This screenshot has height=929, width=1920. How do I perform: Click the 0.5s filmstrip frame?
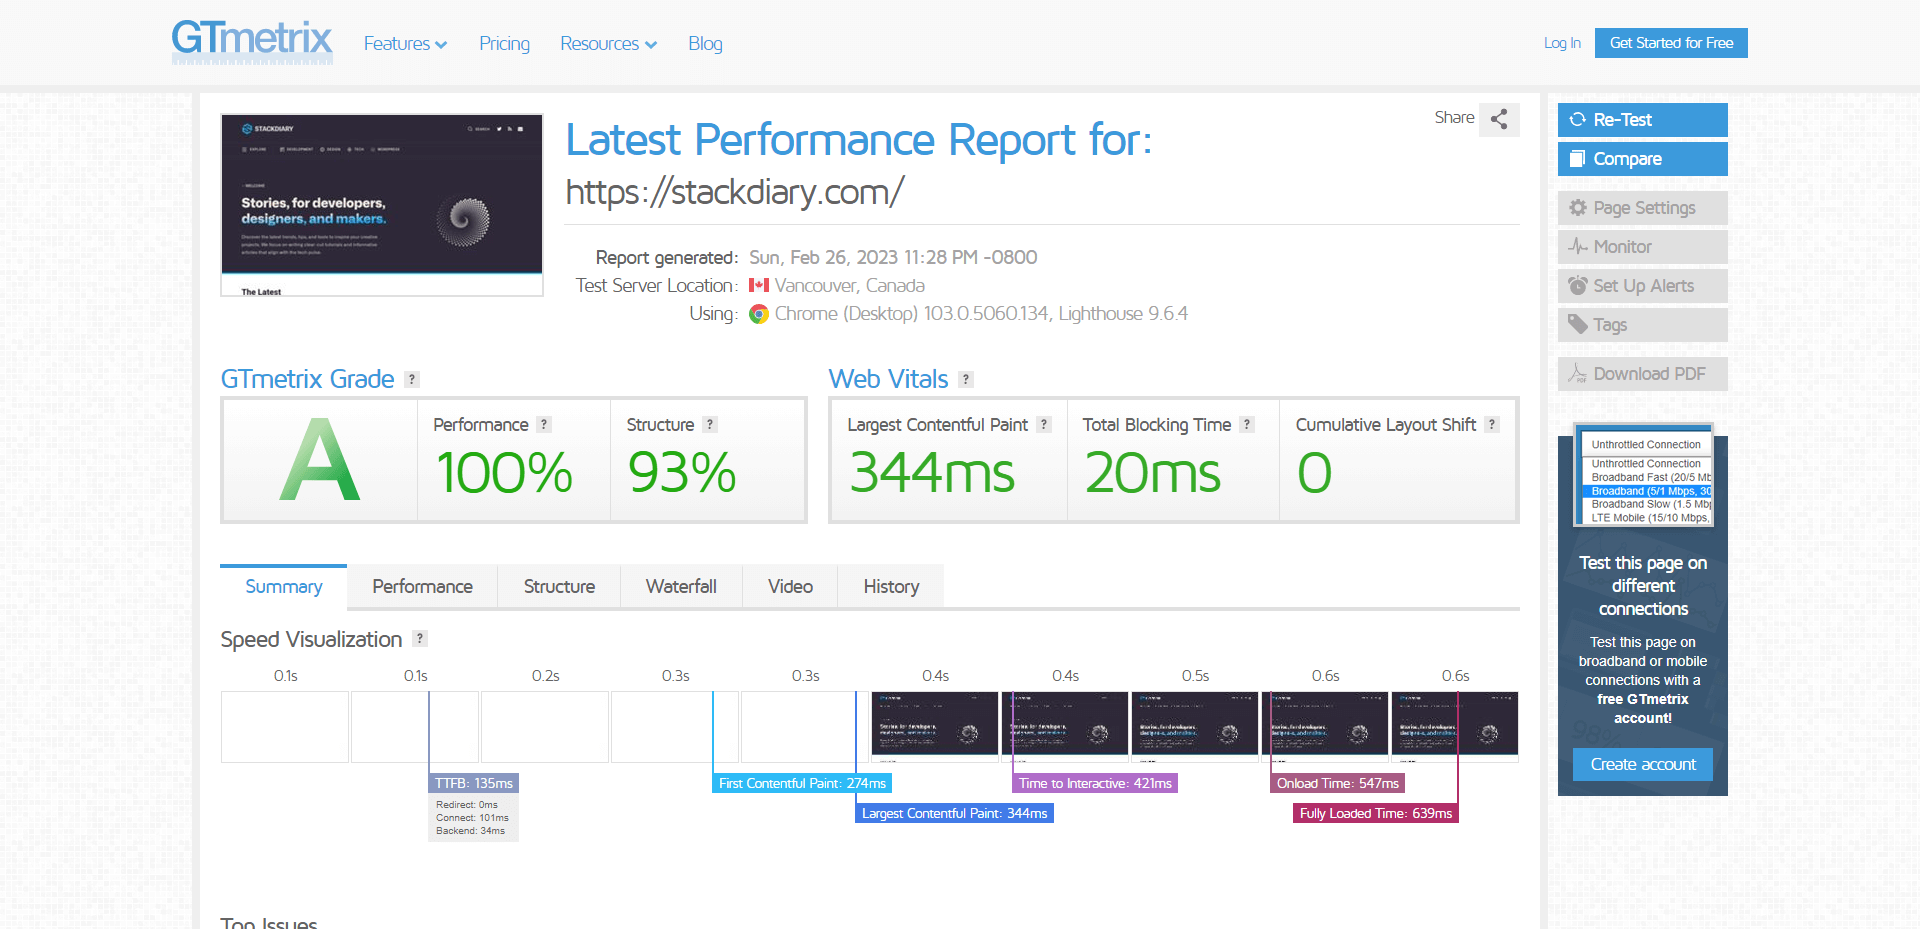[1195, 727]
